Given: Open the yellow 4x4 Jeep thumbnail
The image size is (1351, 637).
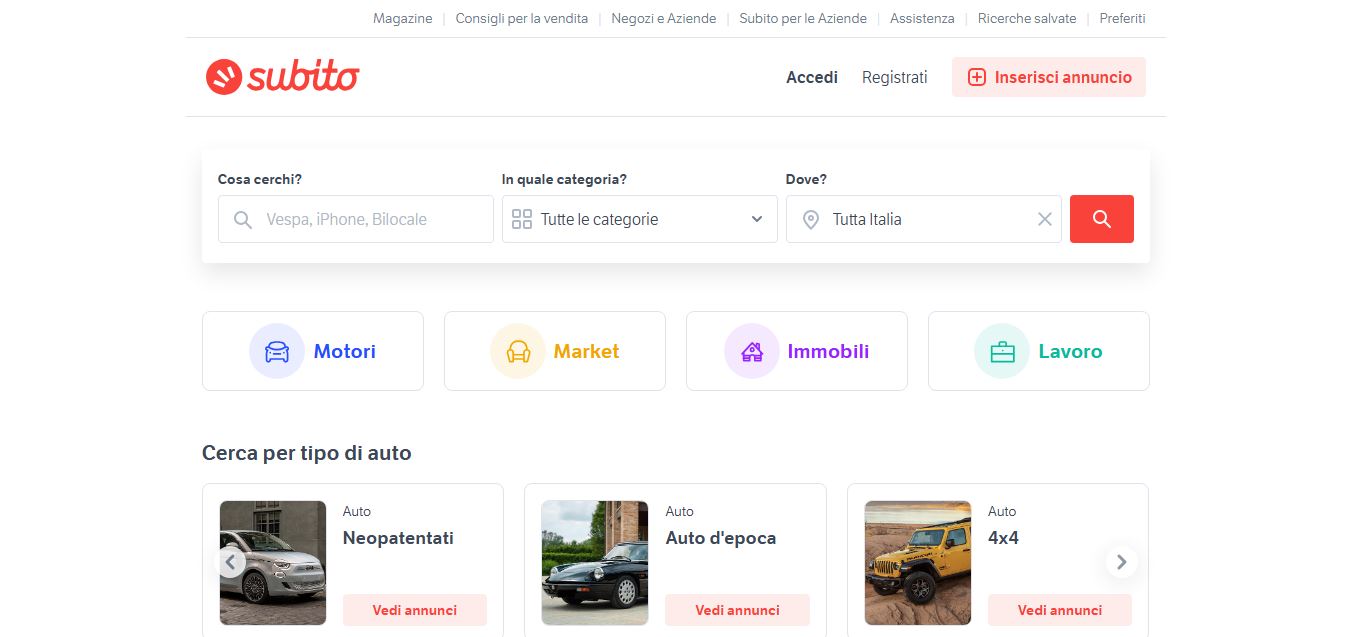Looking at the screenshot, I should (x=917, y=562).
